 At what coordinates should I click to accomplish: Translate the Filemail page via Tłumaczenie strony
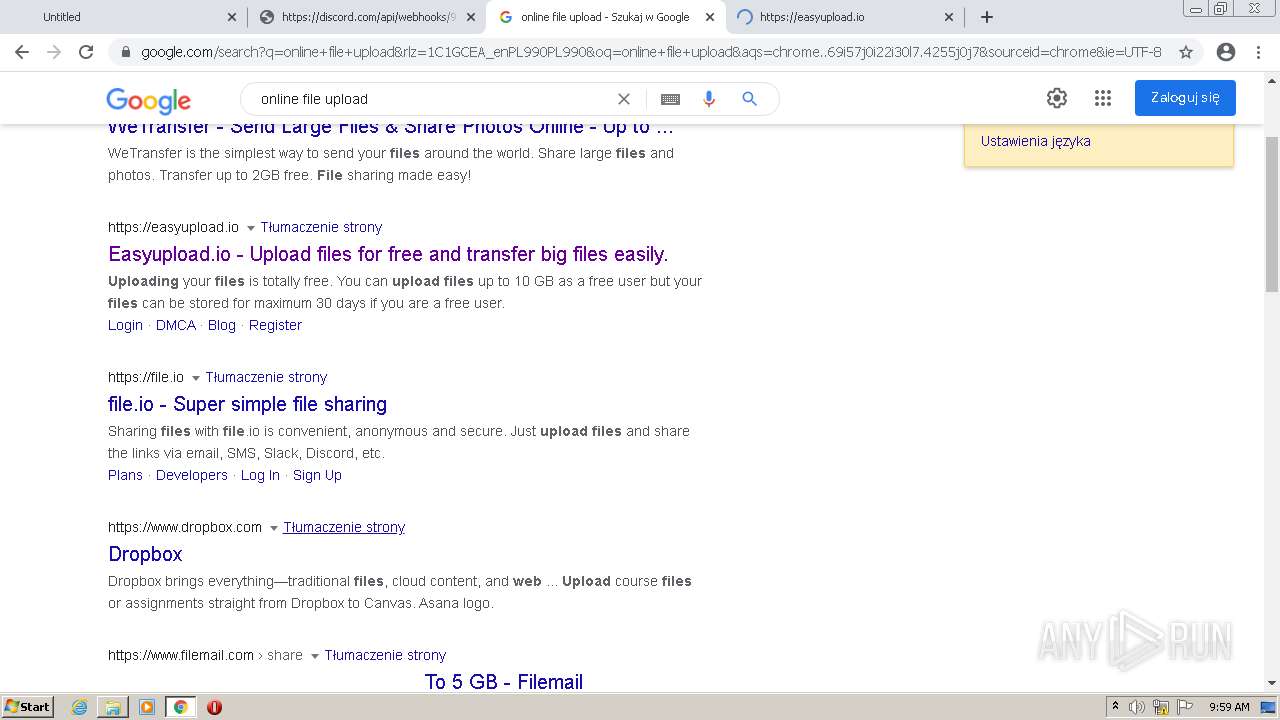pos(385,655)
